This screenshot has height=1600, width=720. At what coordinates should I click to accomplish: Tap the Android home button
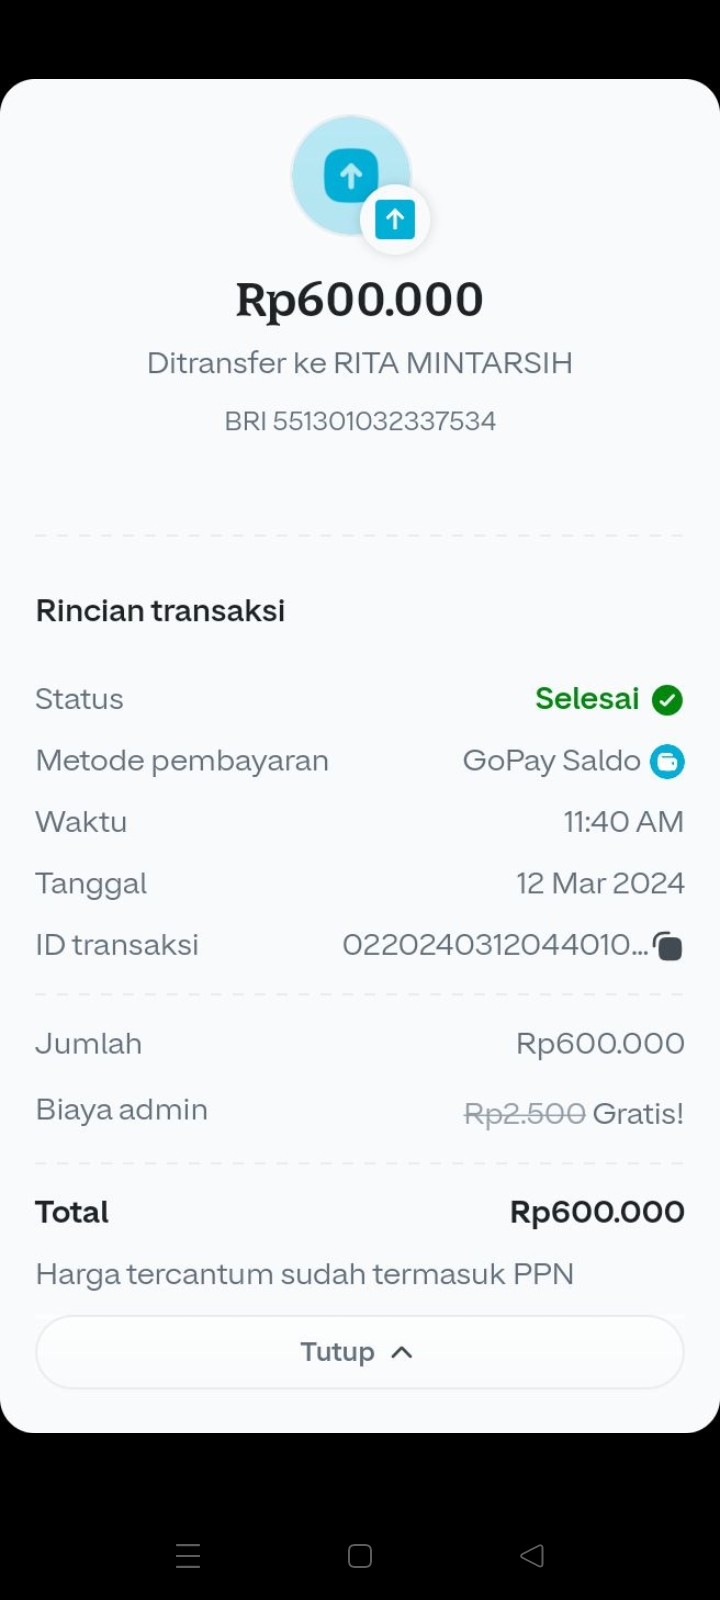click(360, 1555)
